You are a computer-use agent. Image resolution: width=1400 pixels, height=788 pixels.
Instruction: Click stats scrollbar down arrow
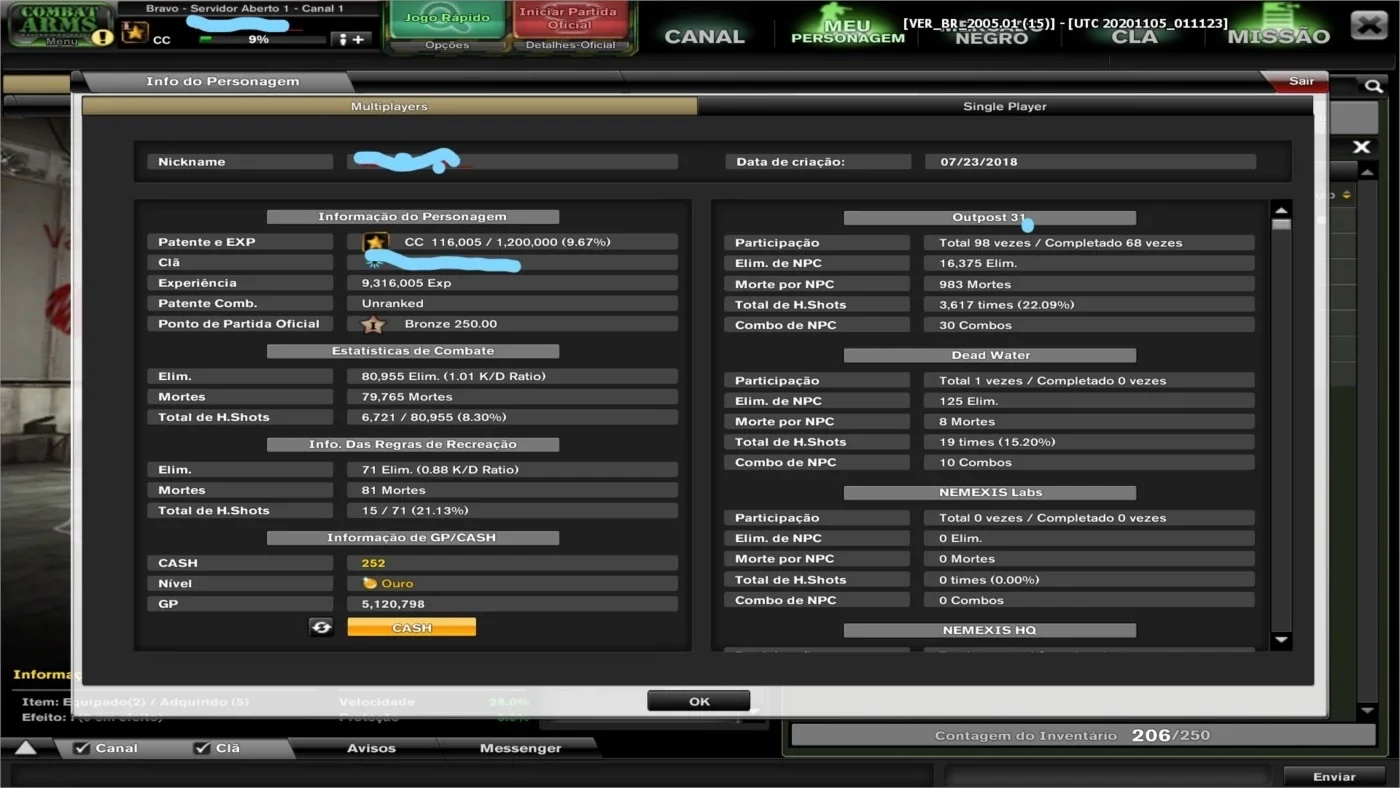coord(1281,640)
